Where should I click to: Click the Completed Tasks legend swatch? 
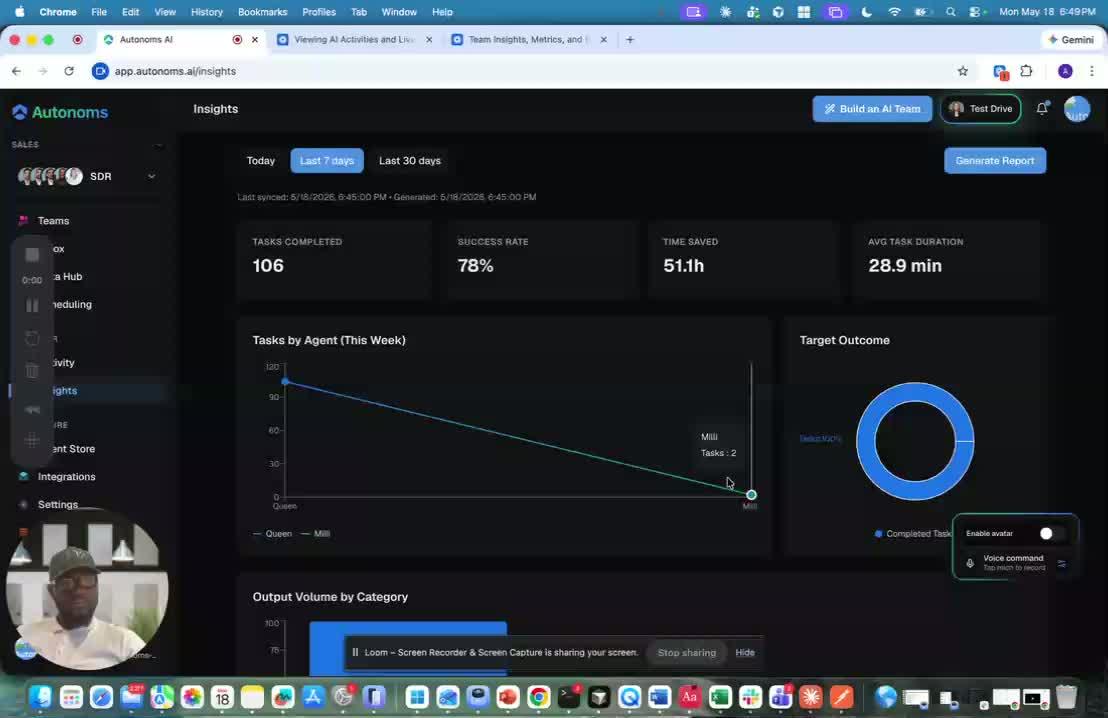(878, 534)
